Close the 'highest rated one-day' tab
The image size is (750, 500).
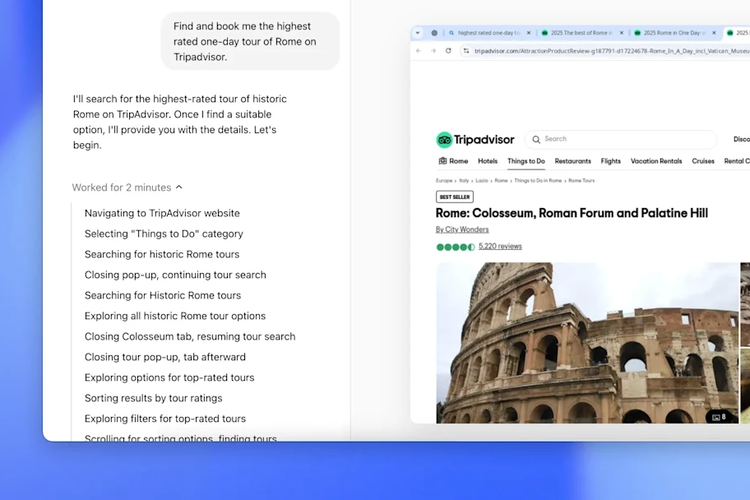pos(528,33)
